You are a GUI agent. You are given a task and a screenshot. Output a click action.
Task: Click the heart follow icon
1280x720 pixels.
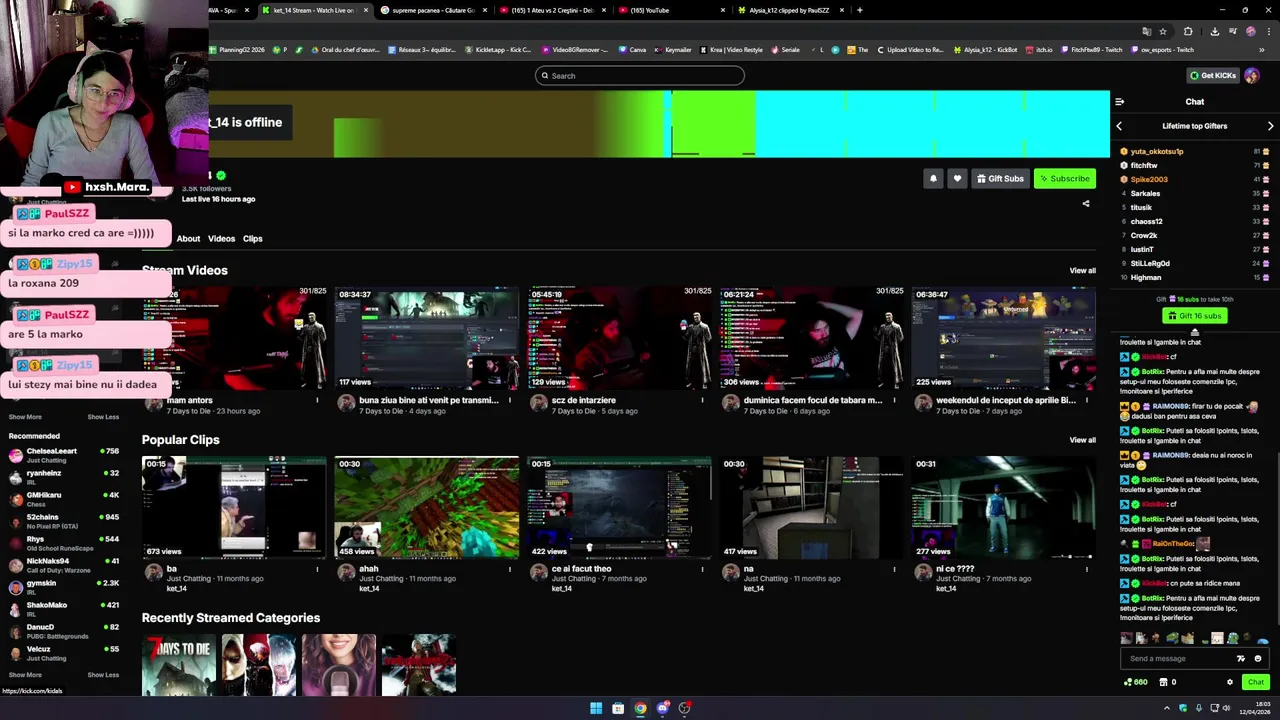957,179
